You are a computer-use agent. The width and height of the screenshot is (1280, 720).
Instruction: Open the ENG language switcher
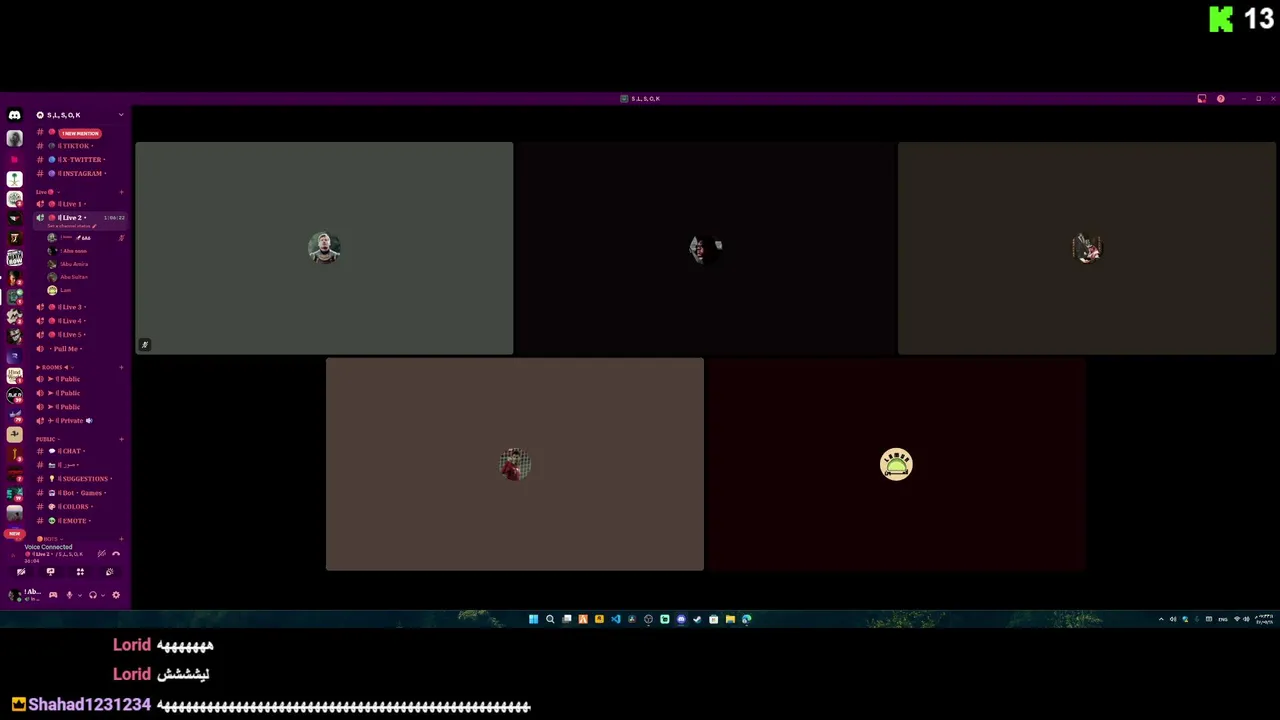coord(1223,619)
